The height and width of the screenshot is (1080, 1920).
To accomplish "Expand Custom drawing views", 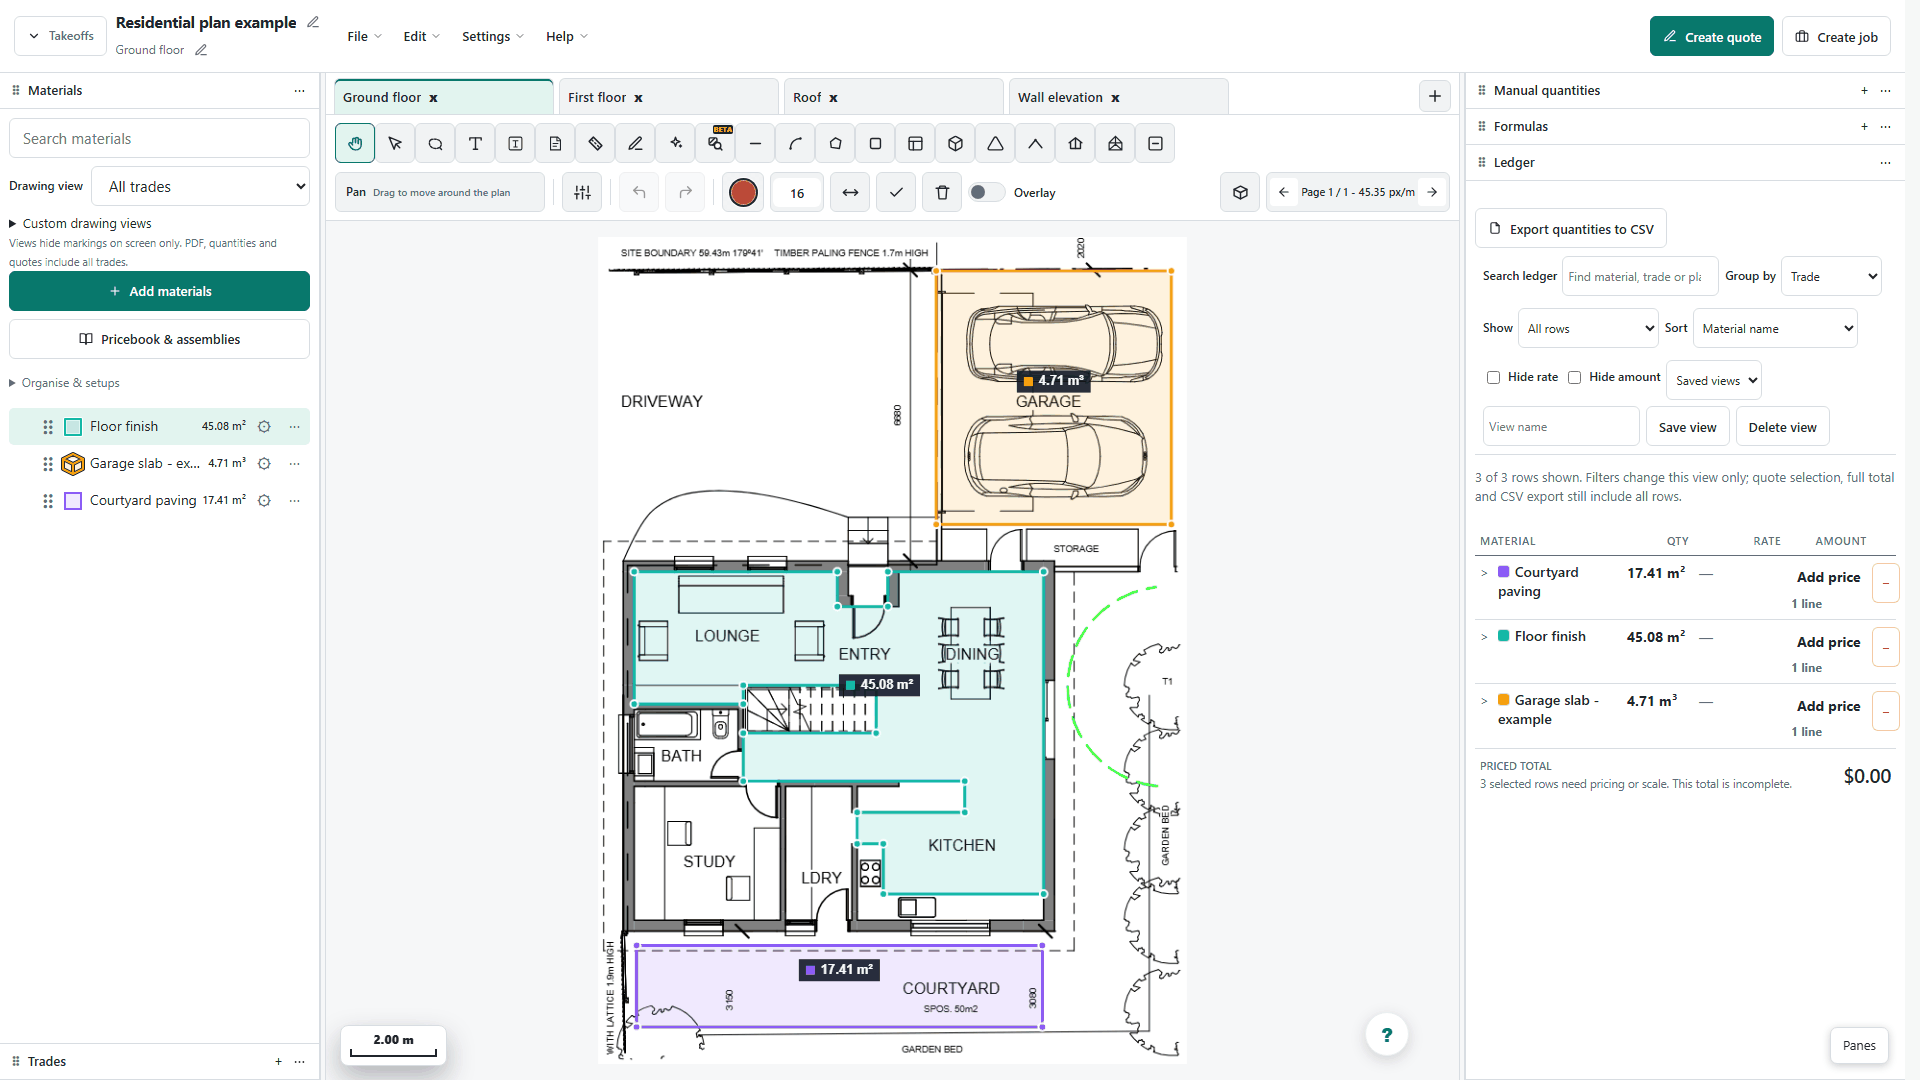I will [x=80, y=224].
